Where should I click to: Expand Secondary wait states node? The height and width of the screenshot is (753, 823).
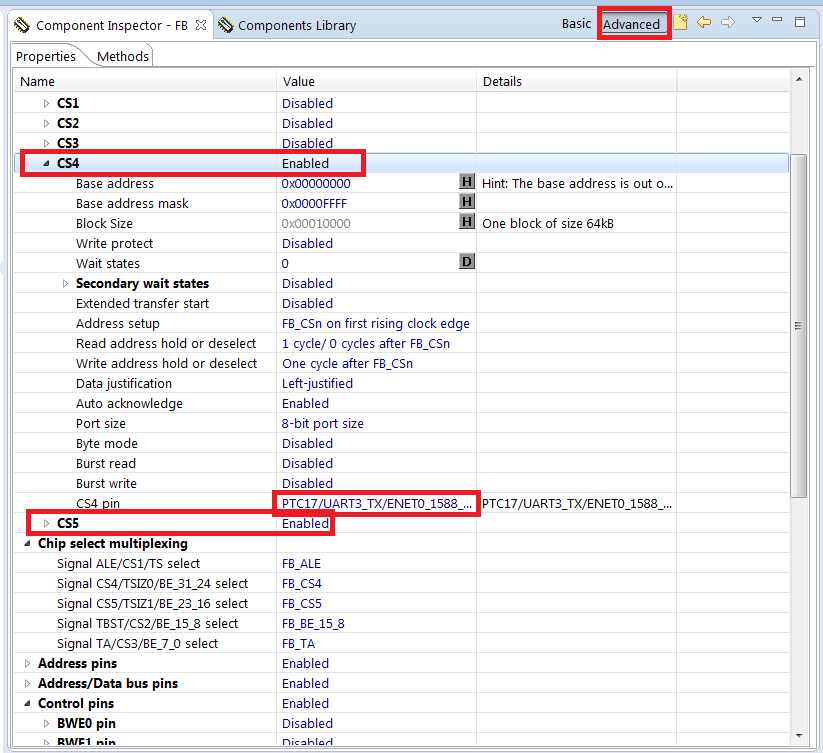pyautogui.click(x=66, y=283)
